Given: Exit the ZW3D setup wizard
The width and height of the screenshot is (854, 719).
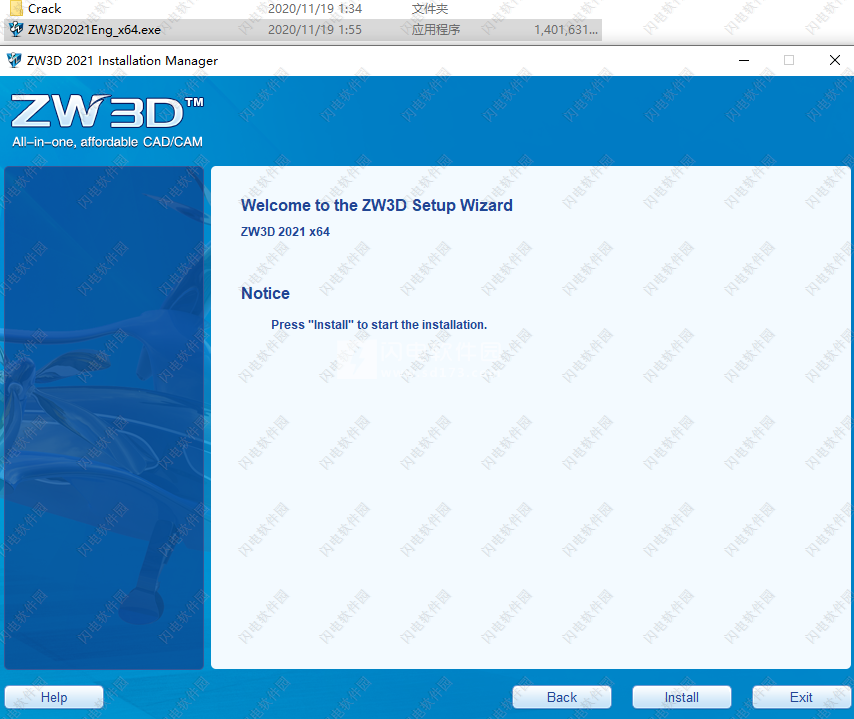Looking at the screenshot, I should pos(801,697).
